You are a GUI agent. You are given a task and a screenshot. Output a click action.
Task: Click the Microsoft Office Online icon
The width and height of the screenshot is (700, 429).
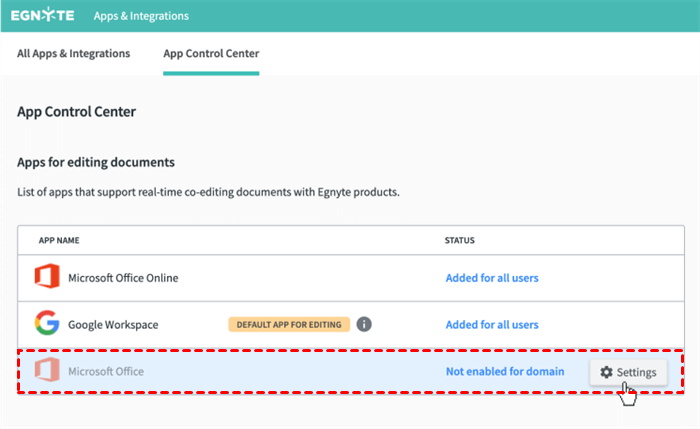46,277
